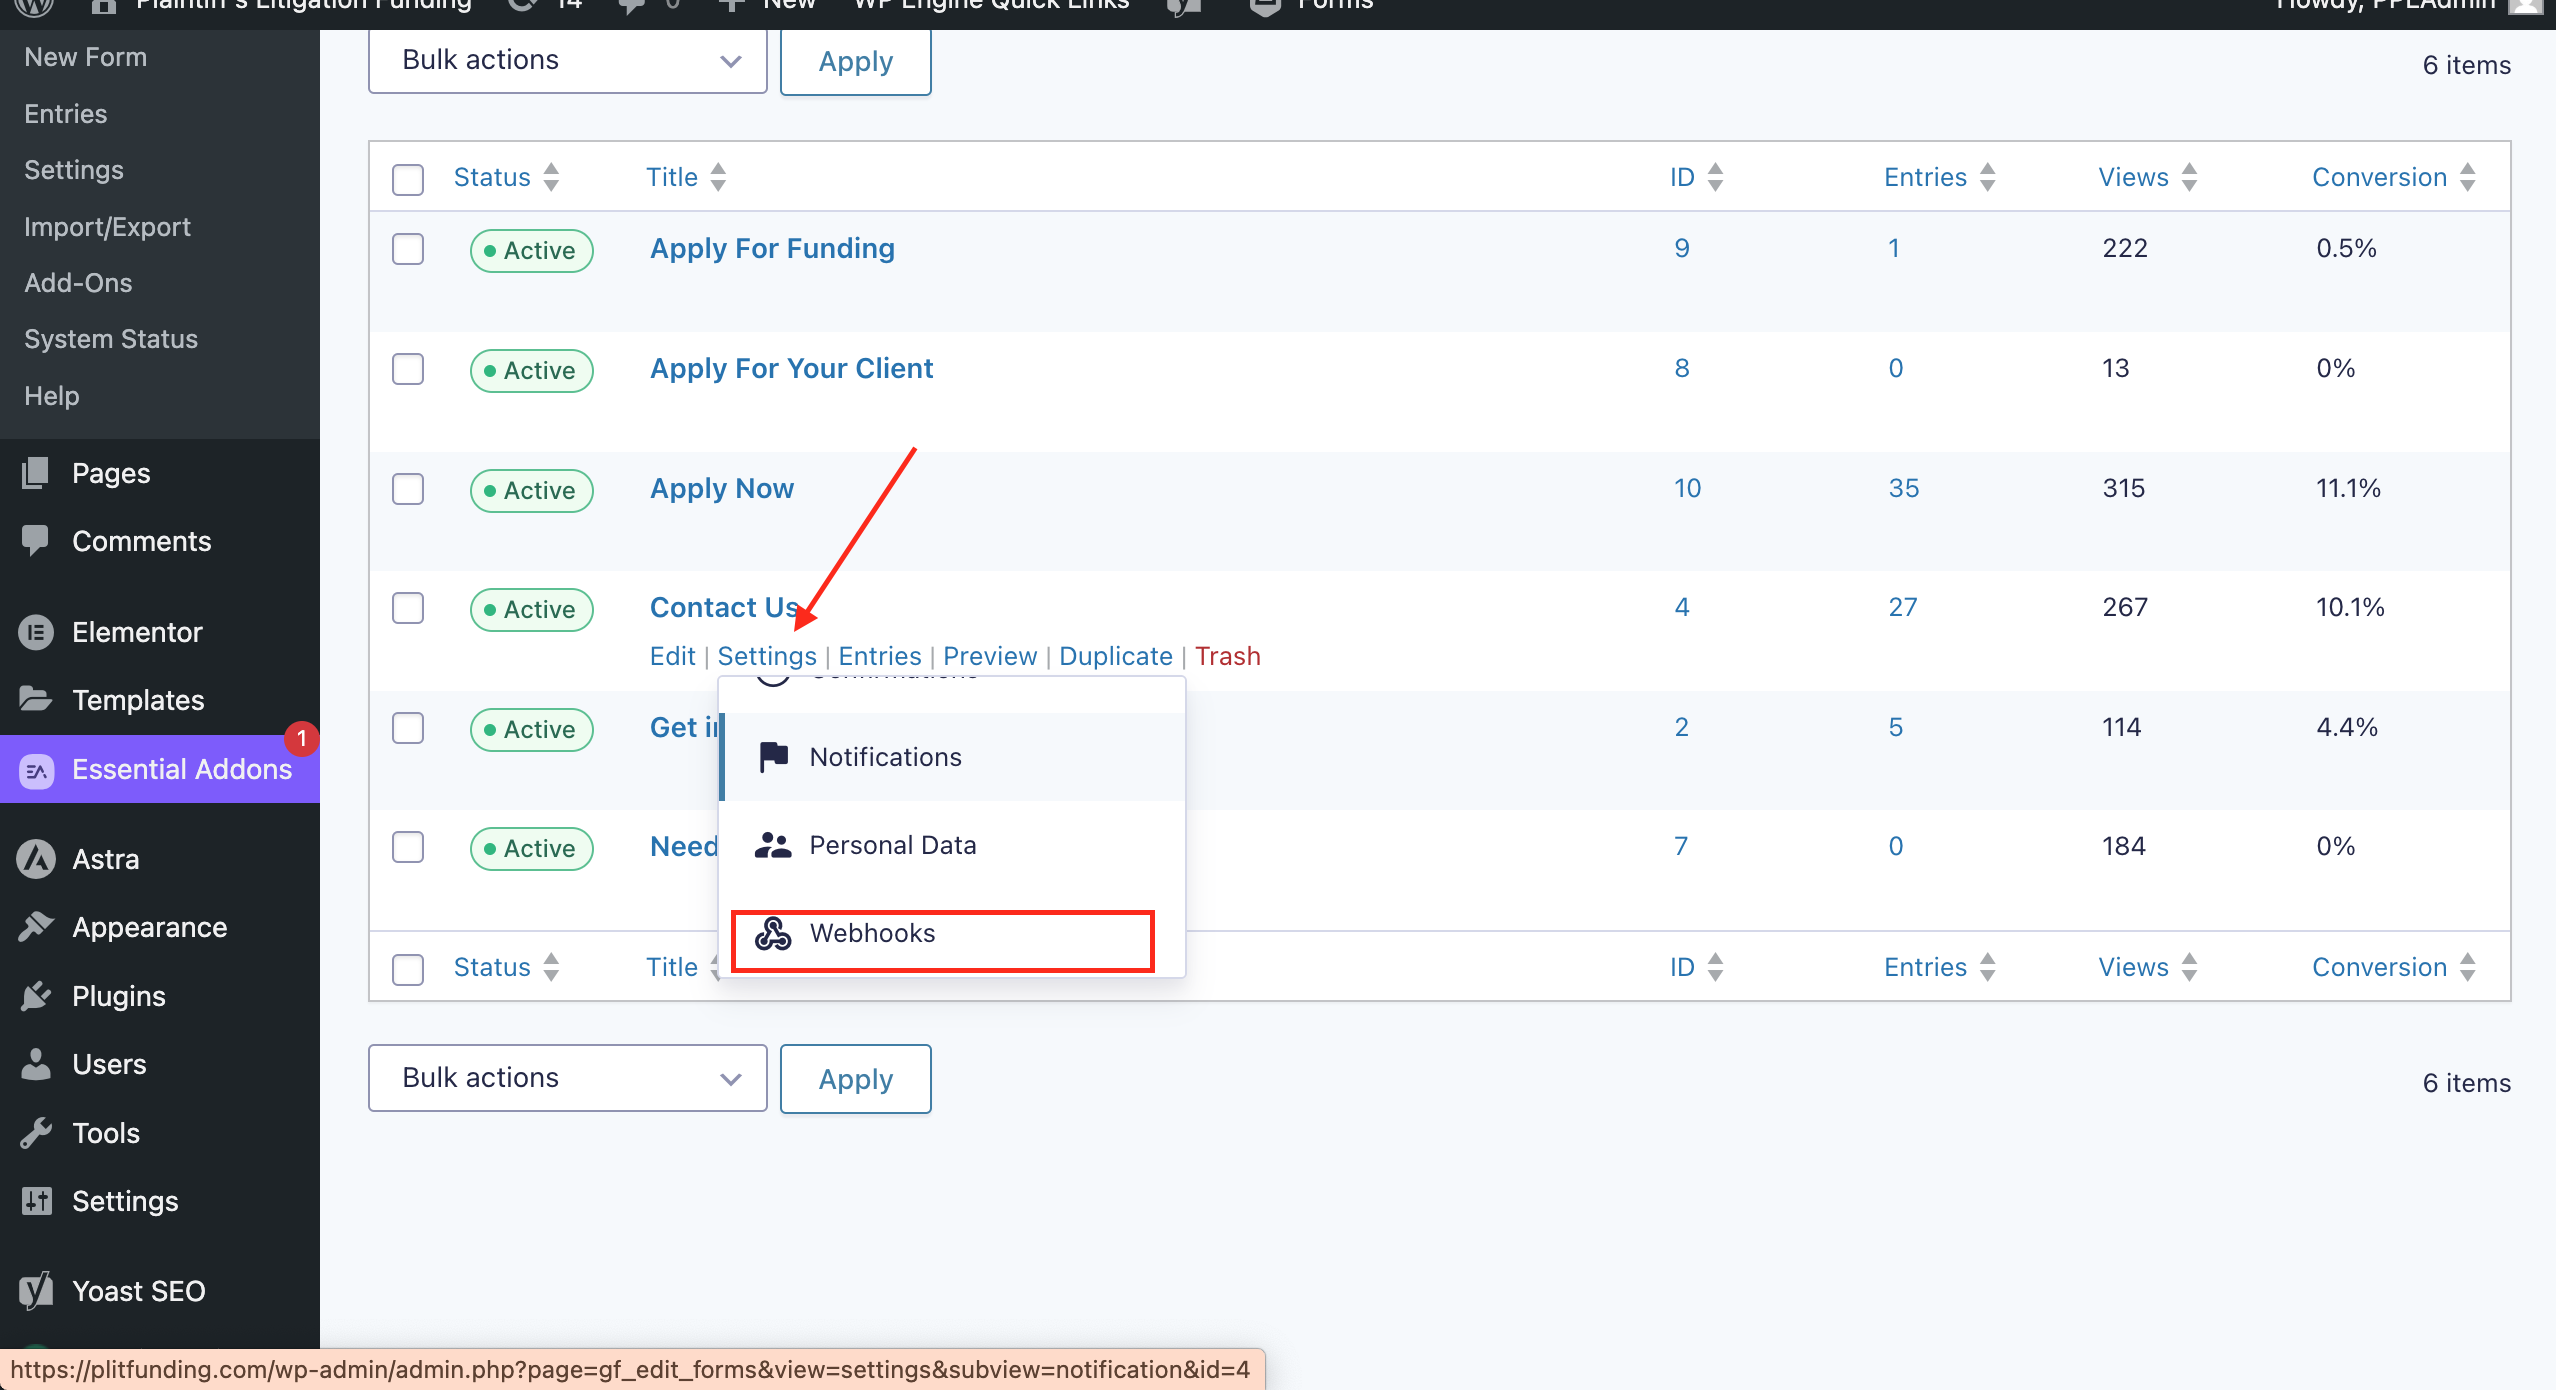The width and height of the screenshot is (2556, 1390).
Task: Click the Essential Addons sidebar icon
Action: 37,770
